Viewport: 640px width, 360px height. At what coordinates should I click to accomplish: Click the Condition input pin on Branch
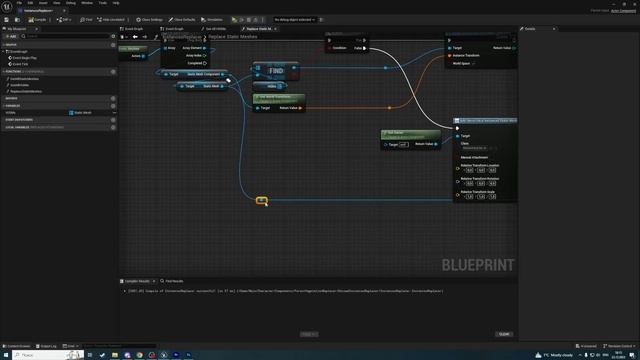329,48
